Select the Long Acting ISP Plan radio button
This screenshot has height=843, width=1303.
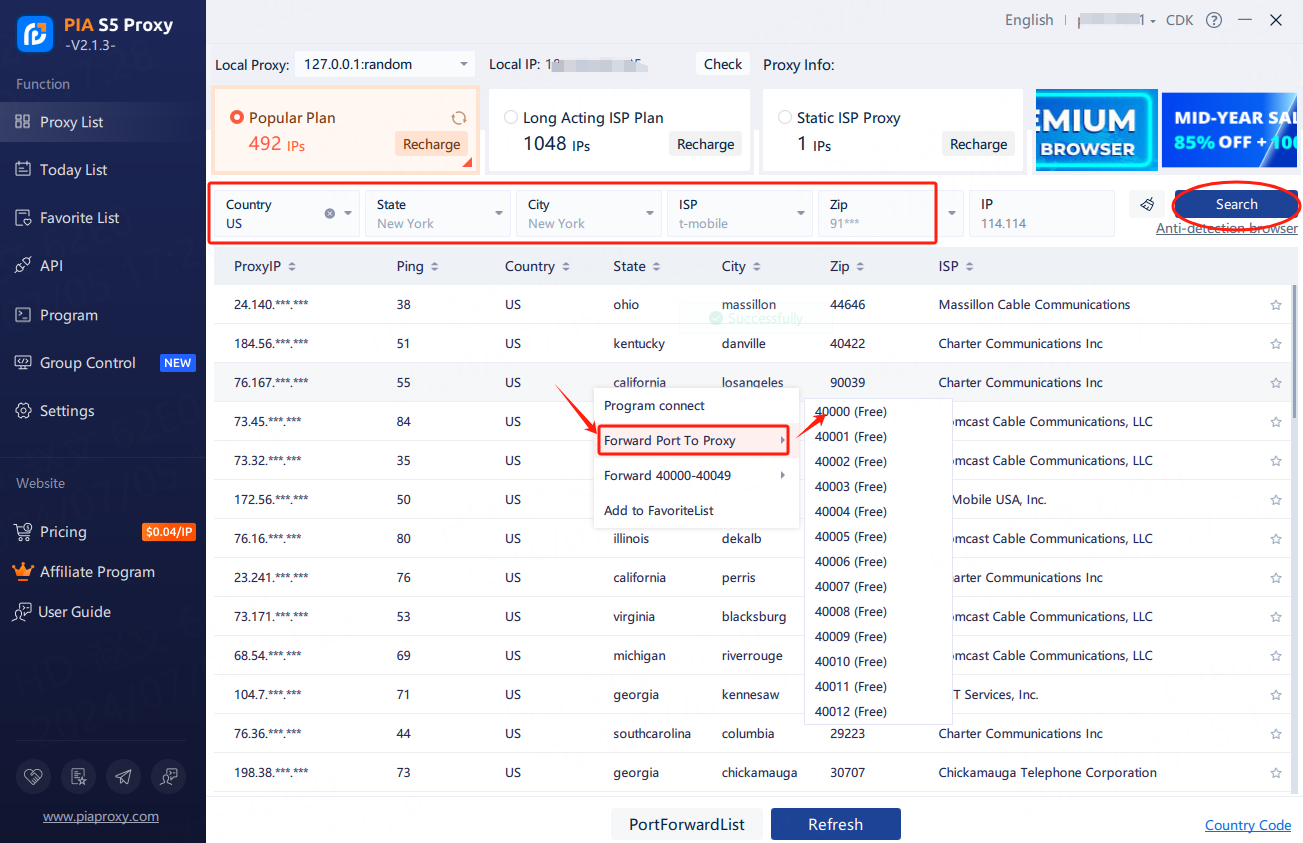(x=511, y=117)
